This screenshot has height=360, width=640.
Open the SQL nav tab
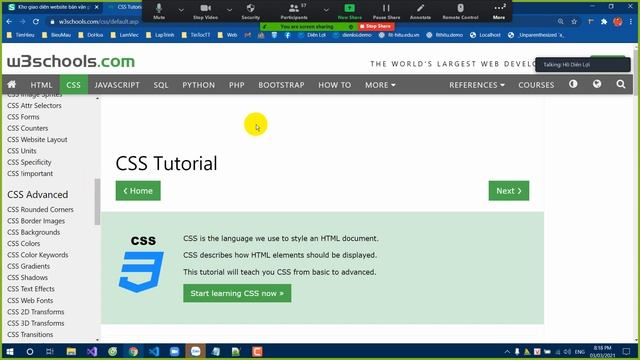(161, 85)
